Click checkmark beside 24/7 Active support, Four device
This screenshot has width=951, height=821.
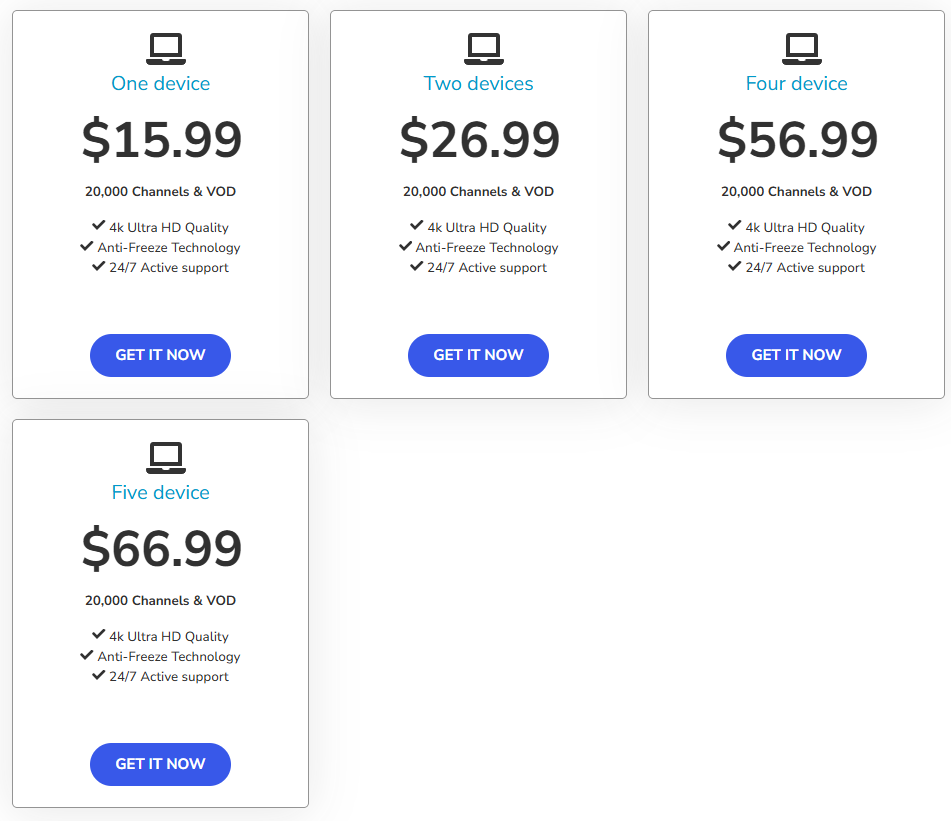pos(735,267)
